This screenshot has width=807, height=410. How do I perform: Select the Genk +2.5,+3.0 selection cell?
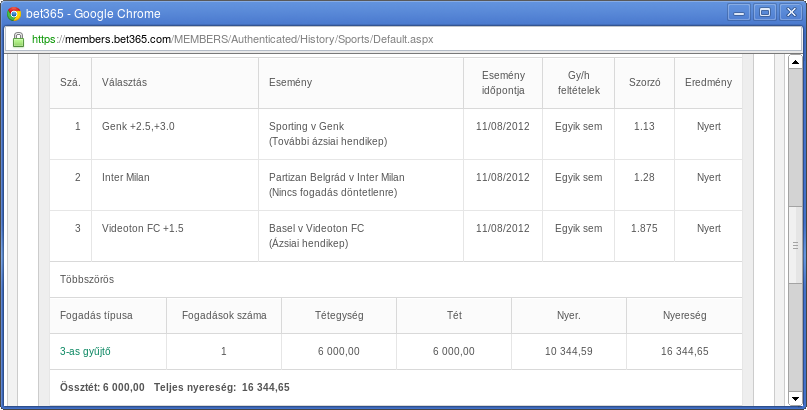tap(175, 134)
